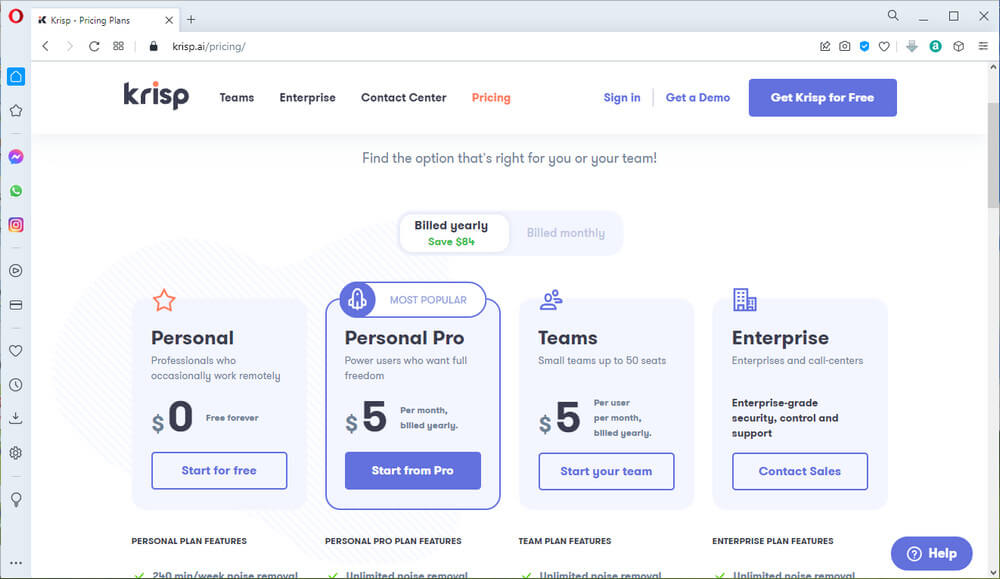
Task: Open Settings gear in sidebar
Action: [16, 453]
